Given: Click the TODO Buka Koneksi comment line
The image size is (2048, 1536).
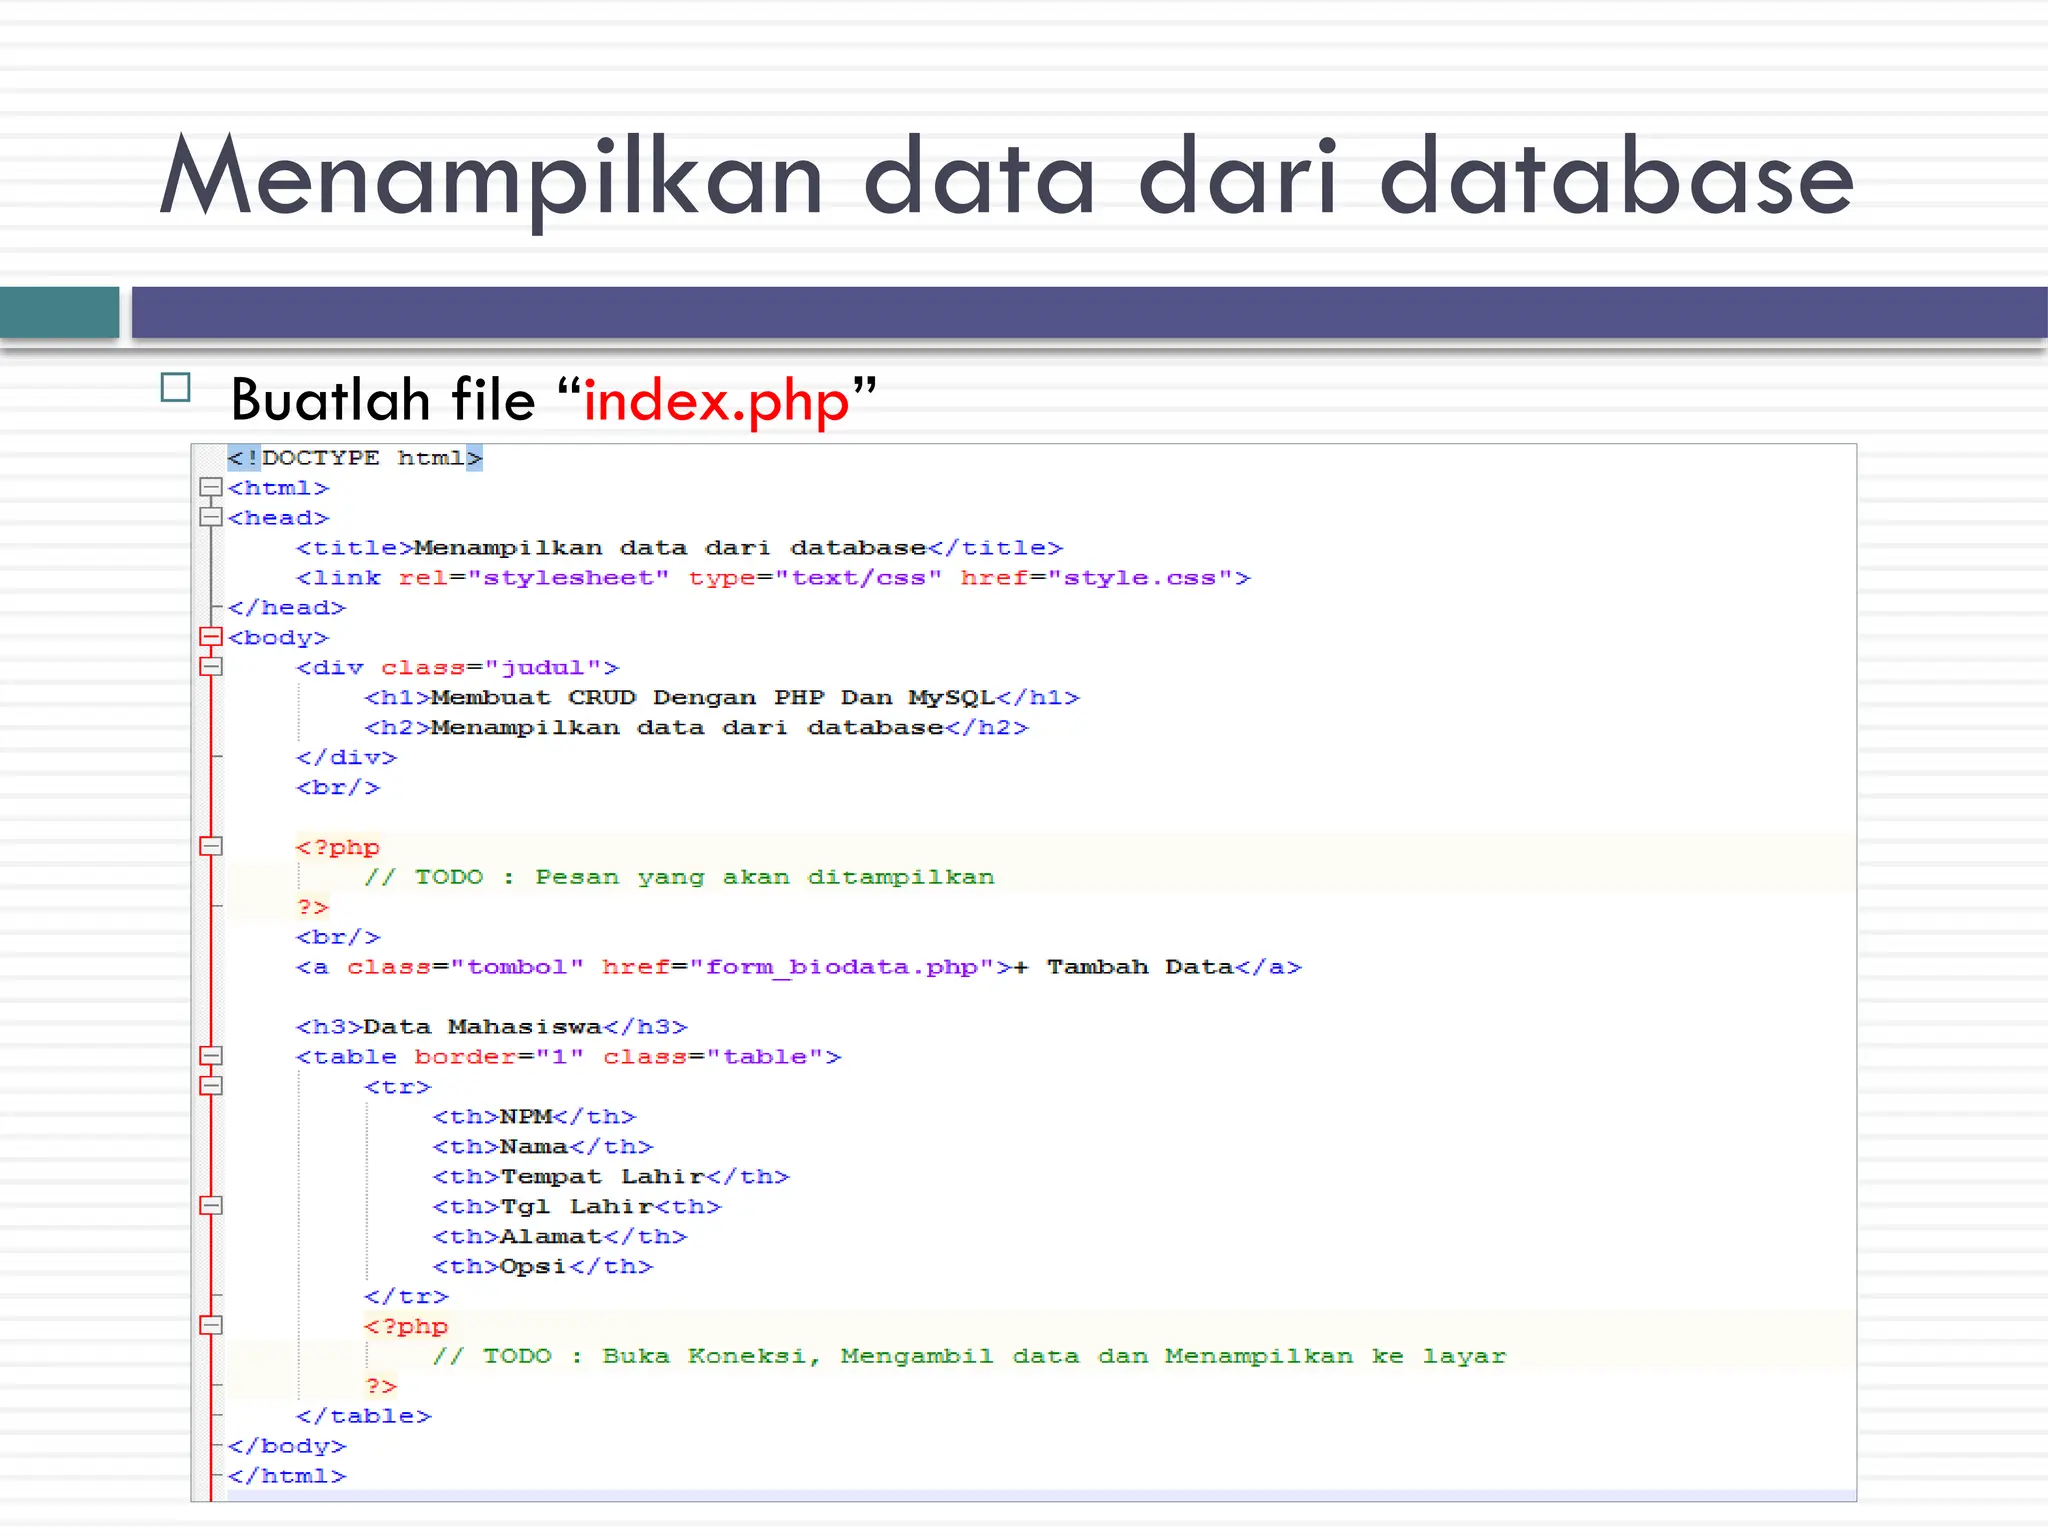Looking at the screenshot, I should (x=969, y=1356).
